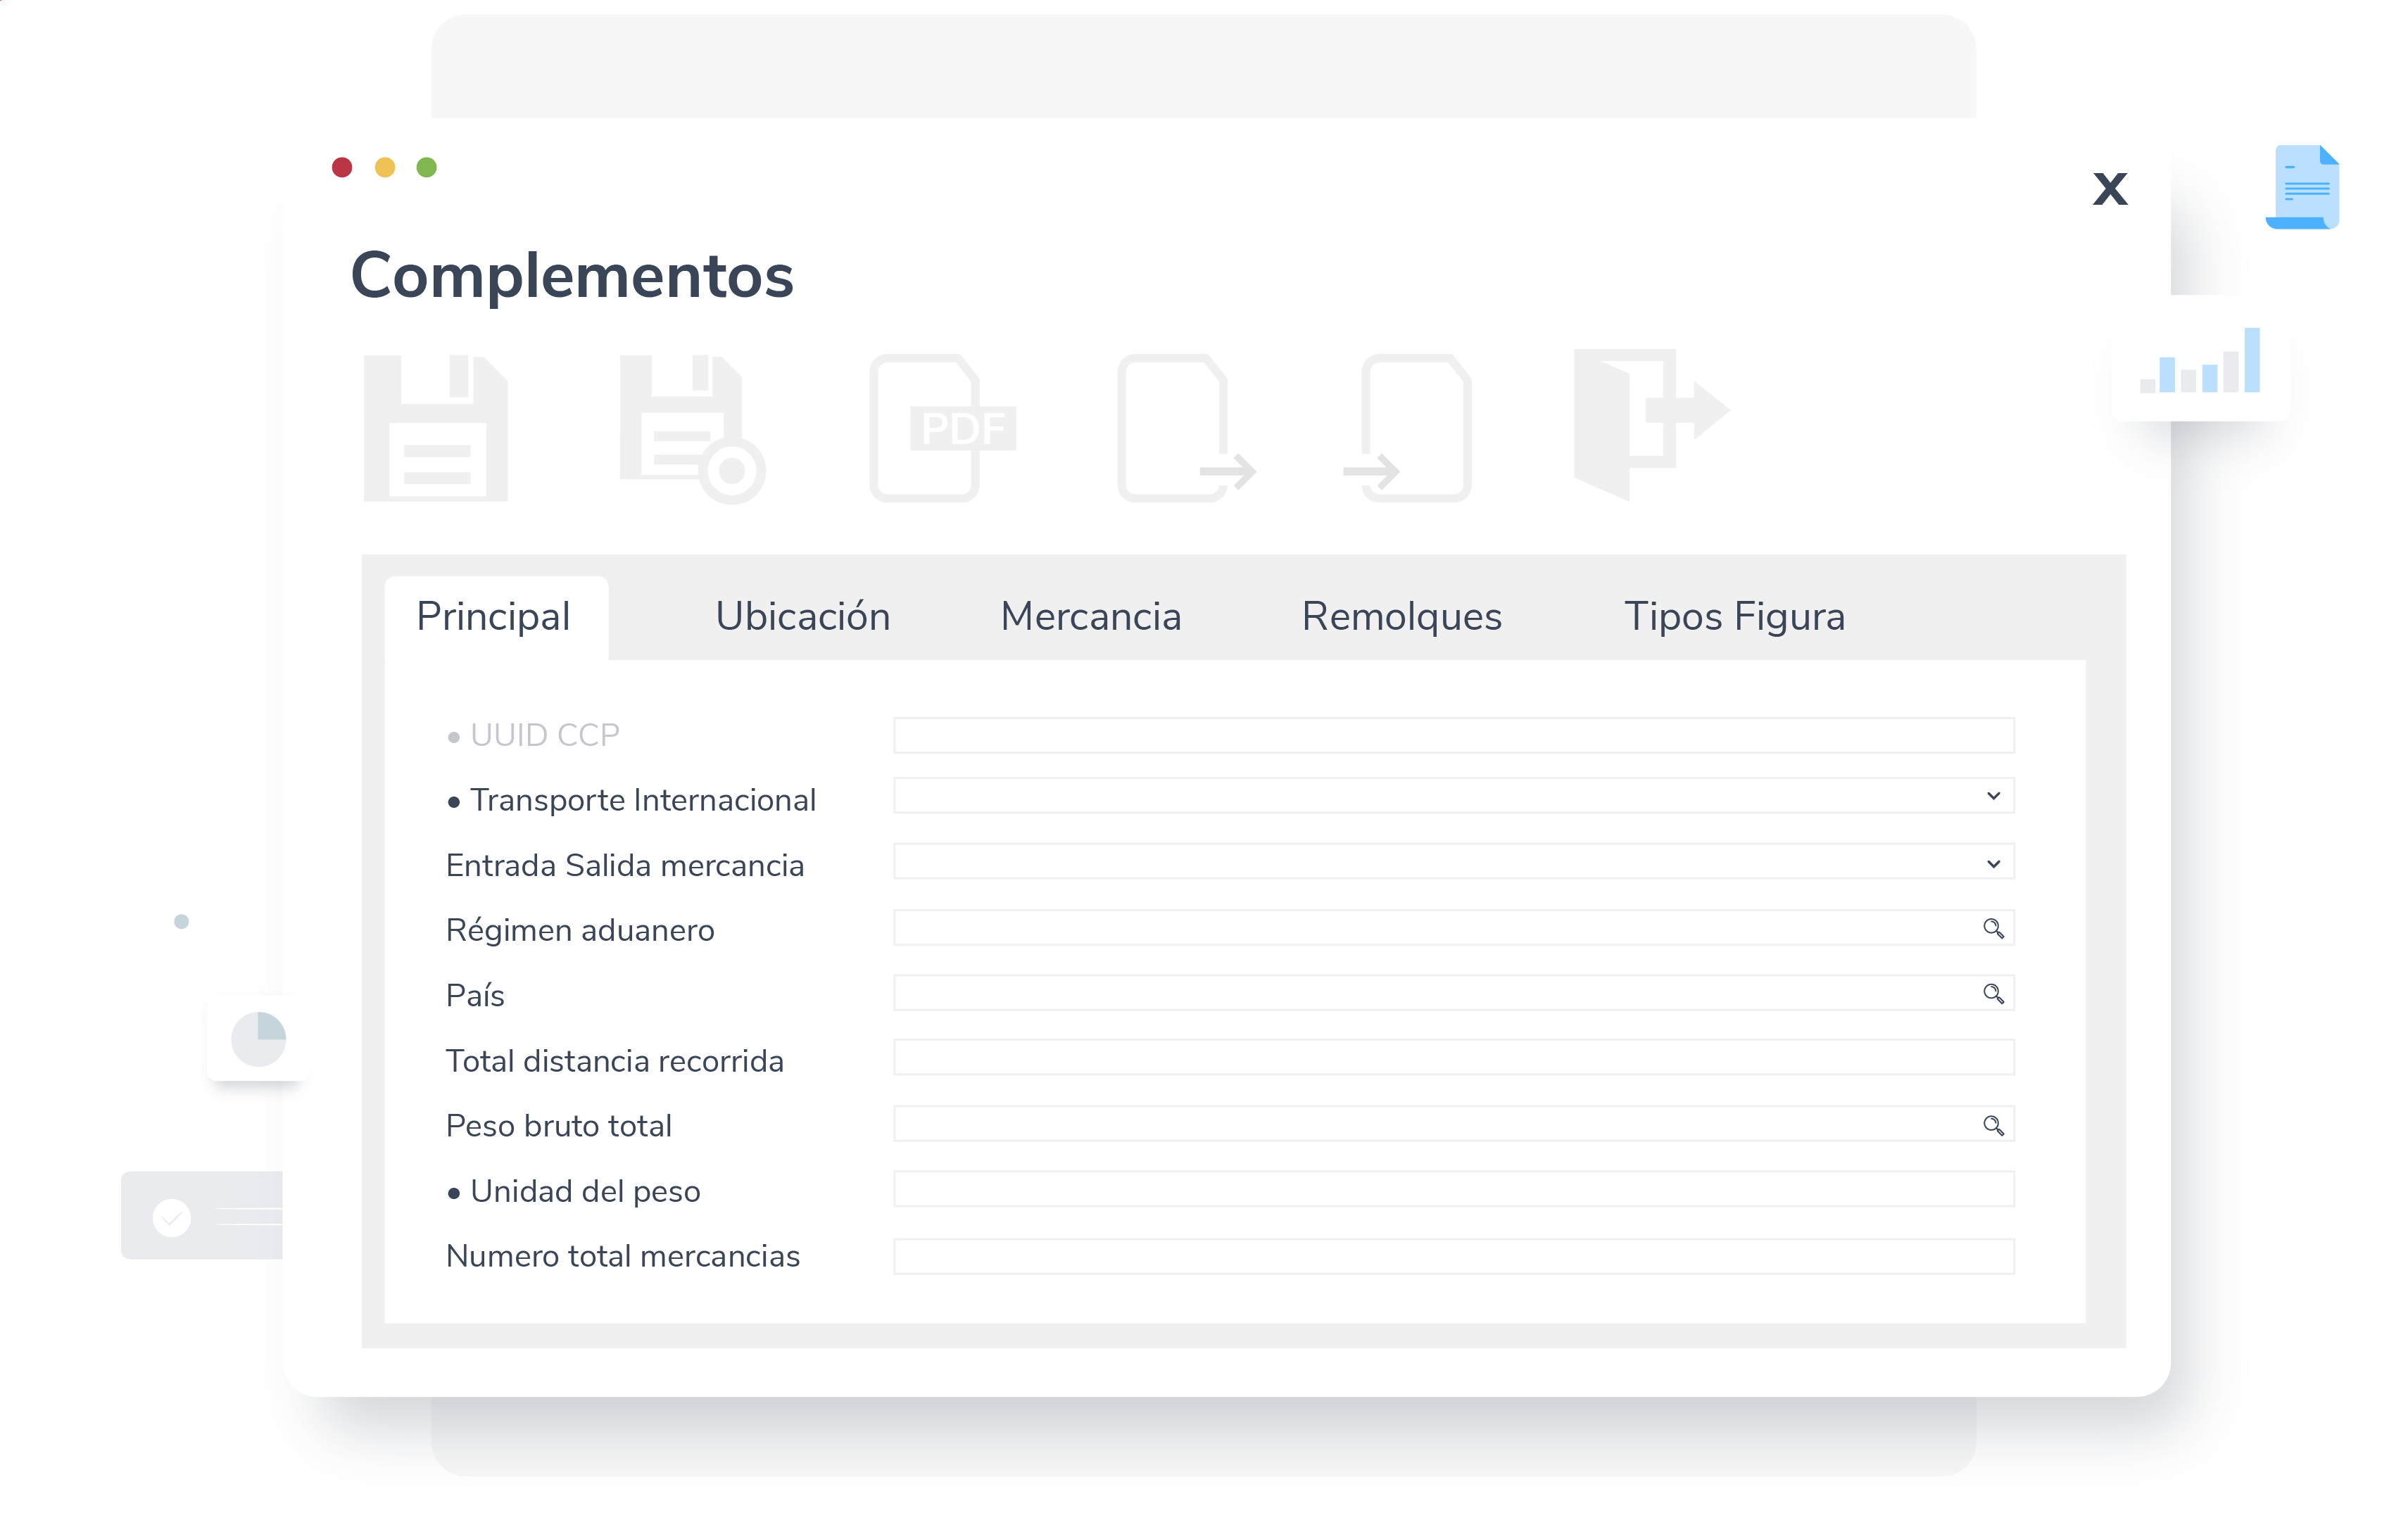Click the red window dot
This screenshot has height=1515, width=2408.
point(342,167)
